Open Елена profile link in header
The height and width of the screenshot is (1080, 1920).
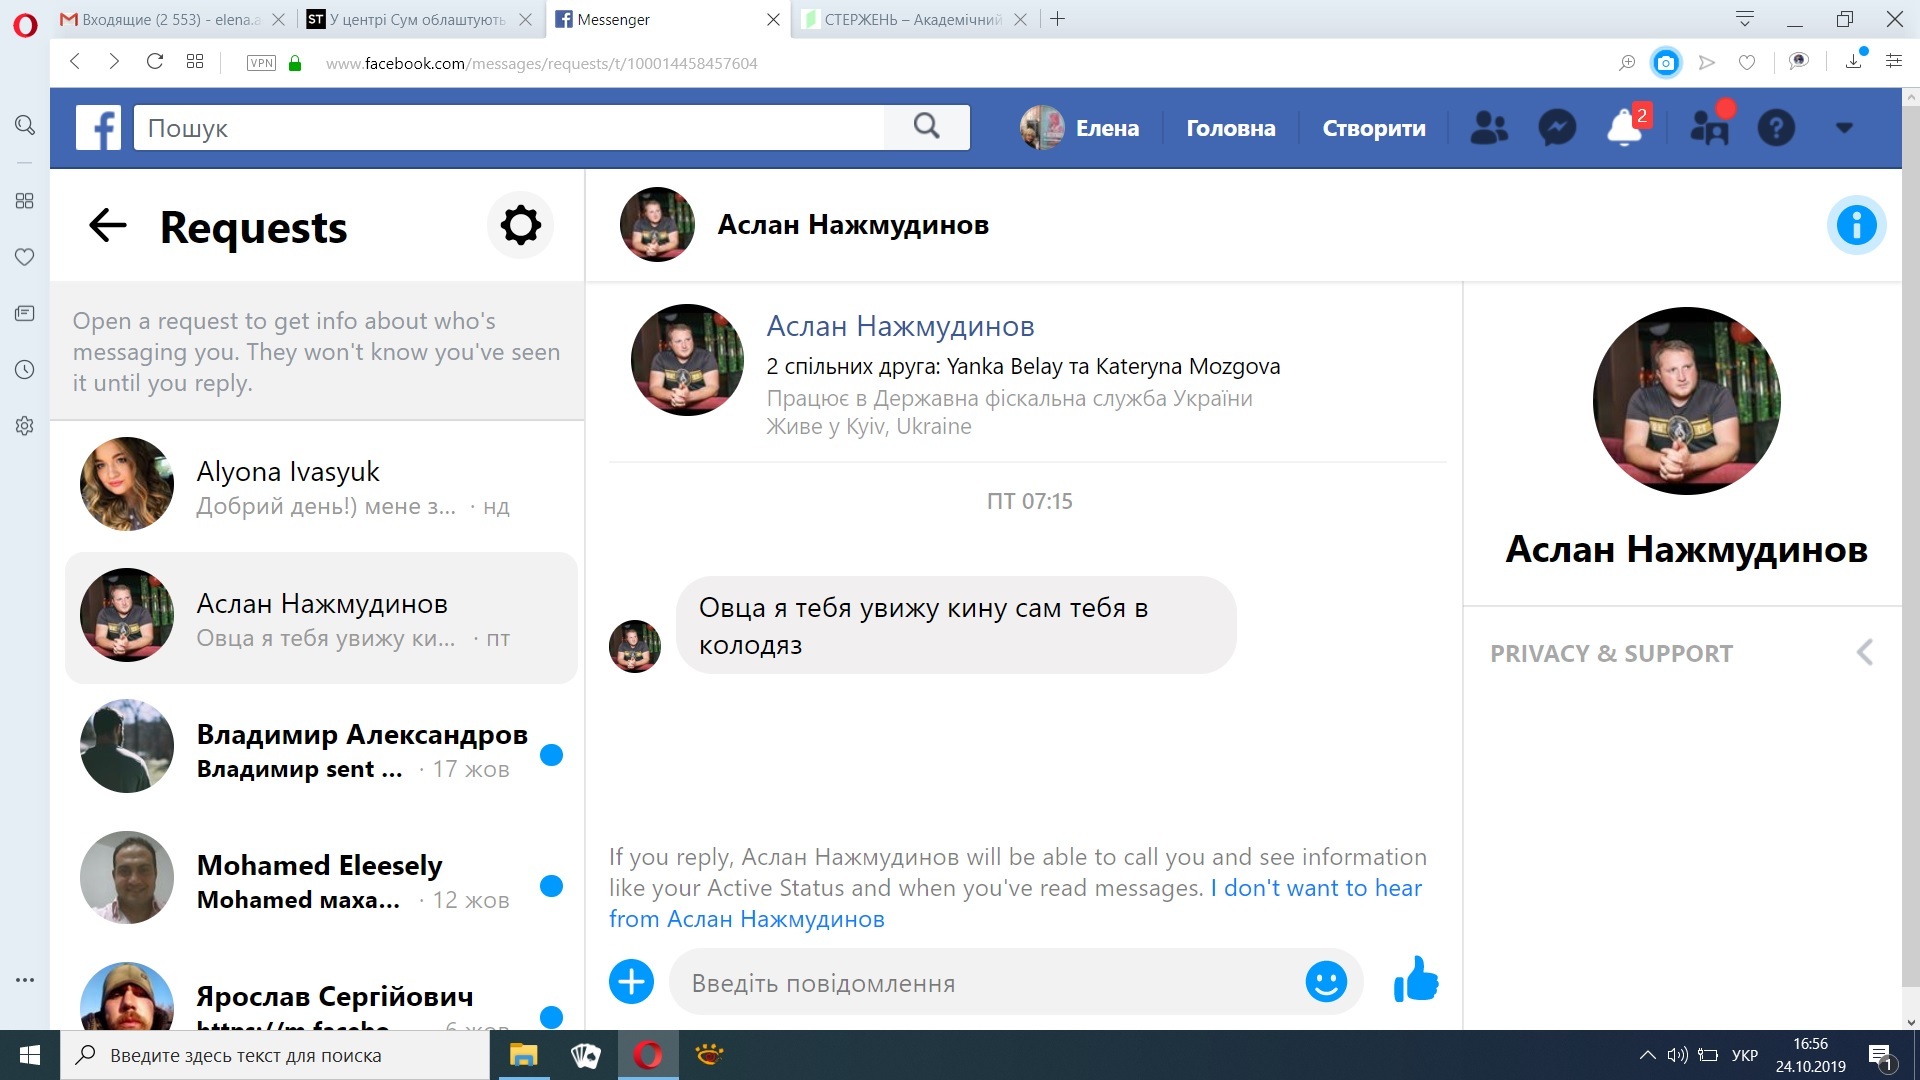point(1080,128)
